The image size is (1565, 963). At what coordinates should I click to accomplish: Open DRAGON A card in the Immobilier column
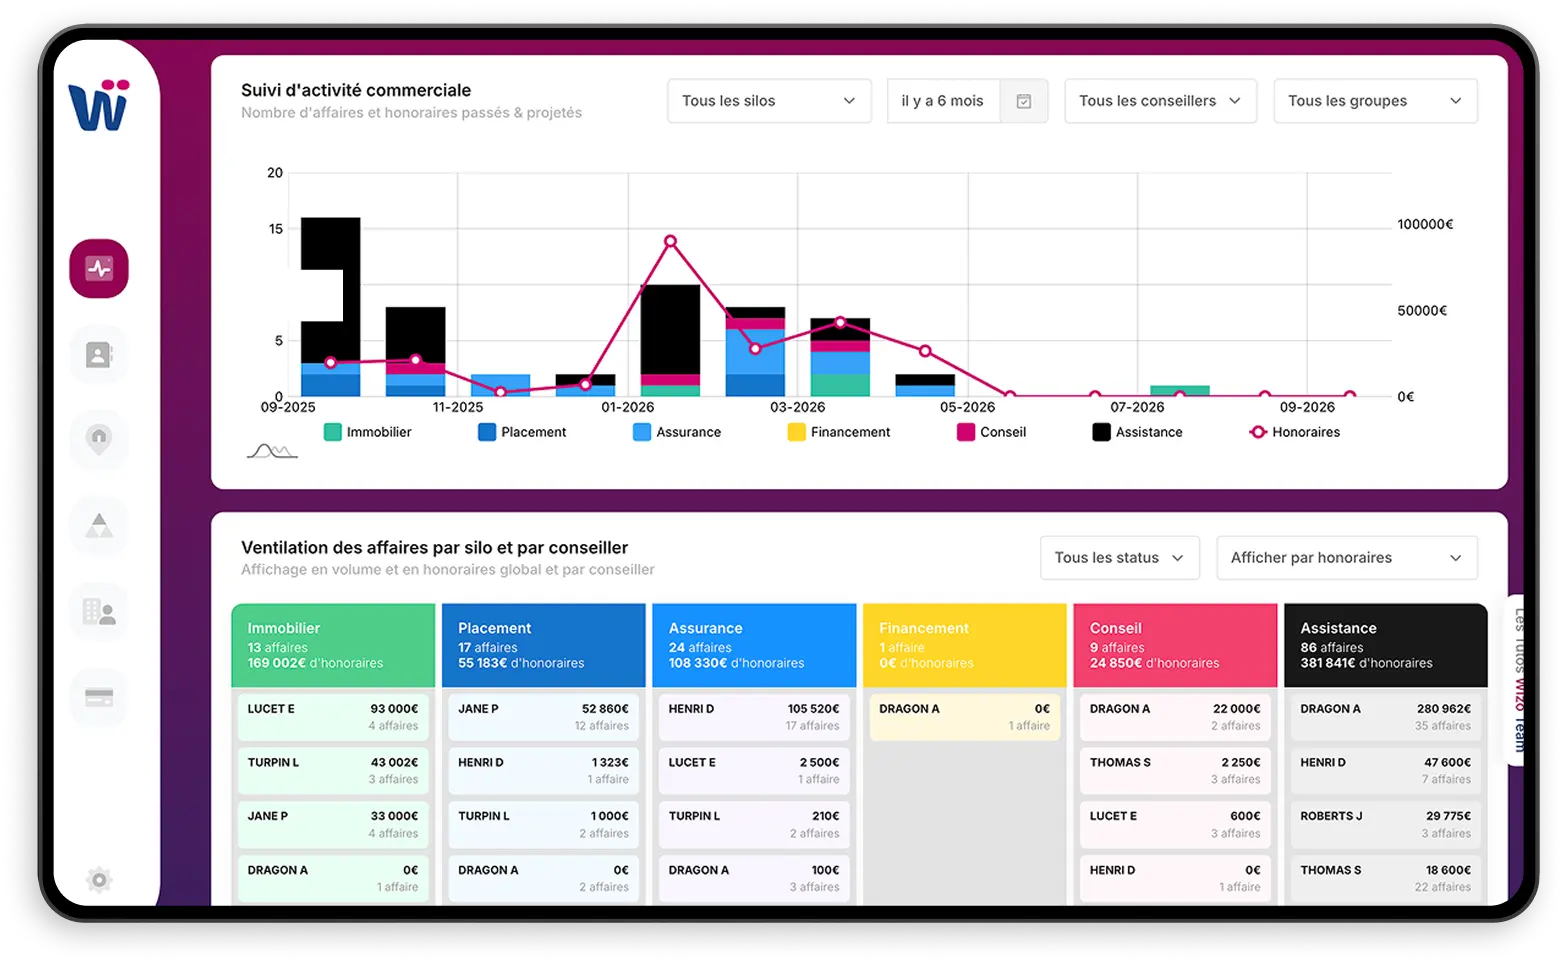[x=333, y=879]
